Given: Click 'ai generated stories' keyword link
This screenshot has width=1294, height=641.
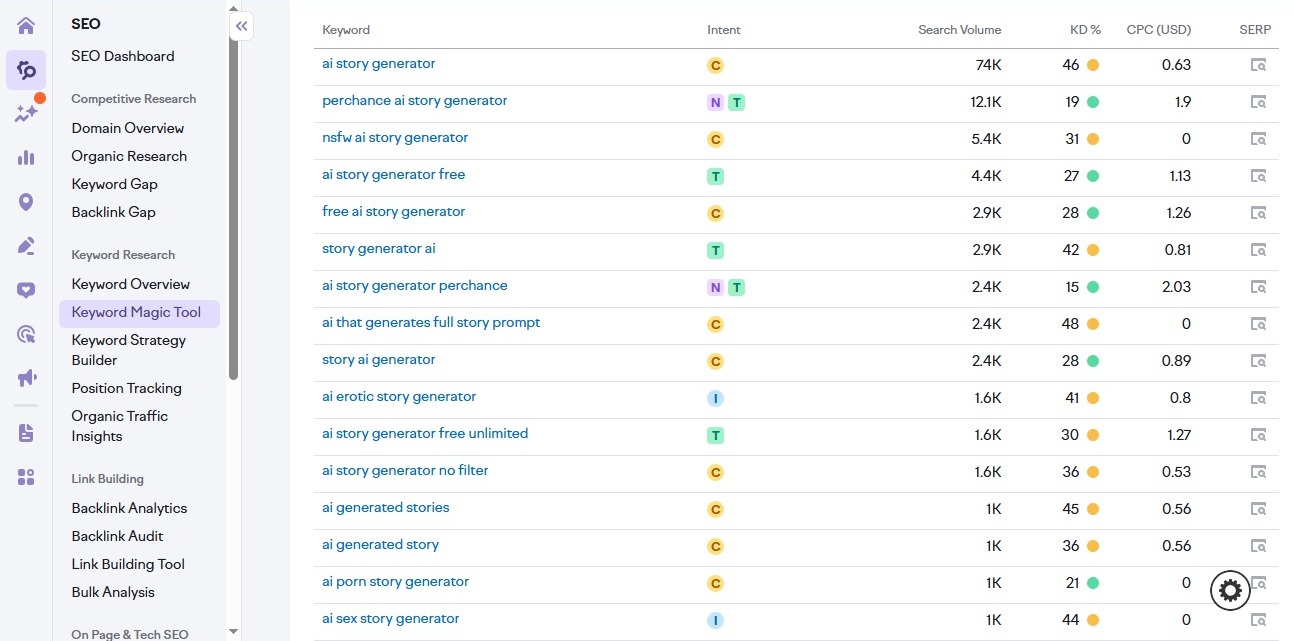Looking at the screenshot, I should tap(385, 508).
